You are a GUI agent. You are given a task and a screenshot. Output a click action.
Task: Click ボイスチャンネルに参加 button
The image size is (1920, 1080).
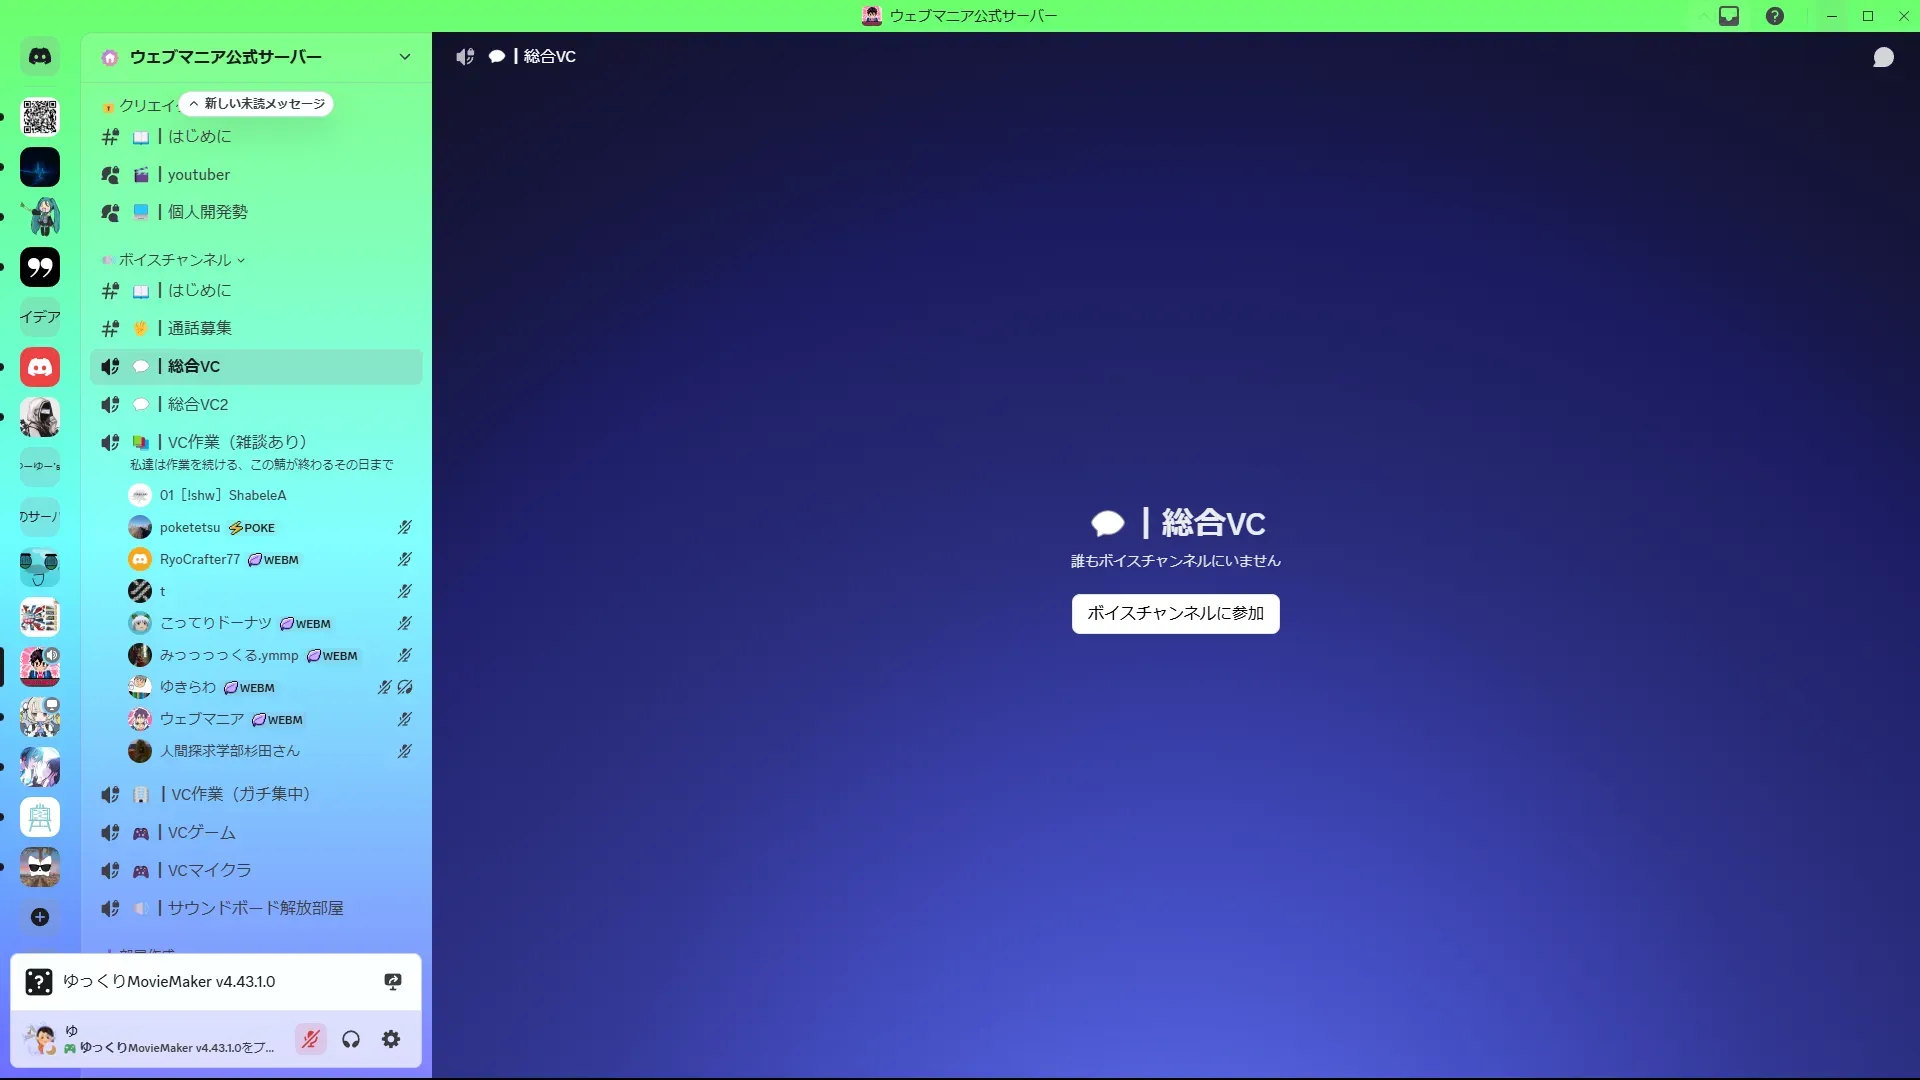pos(1175,613)
